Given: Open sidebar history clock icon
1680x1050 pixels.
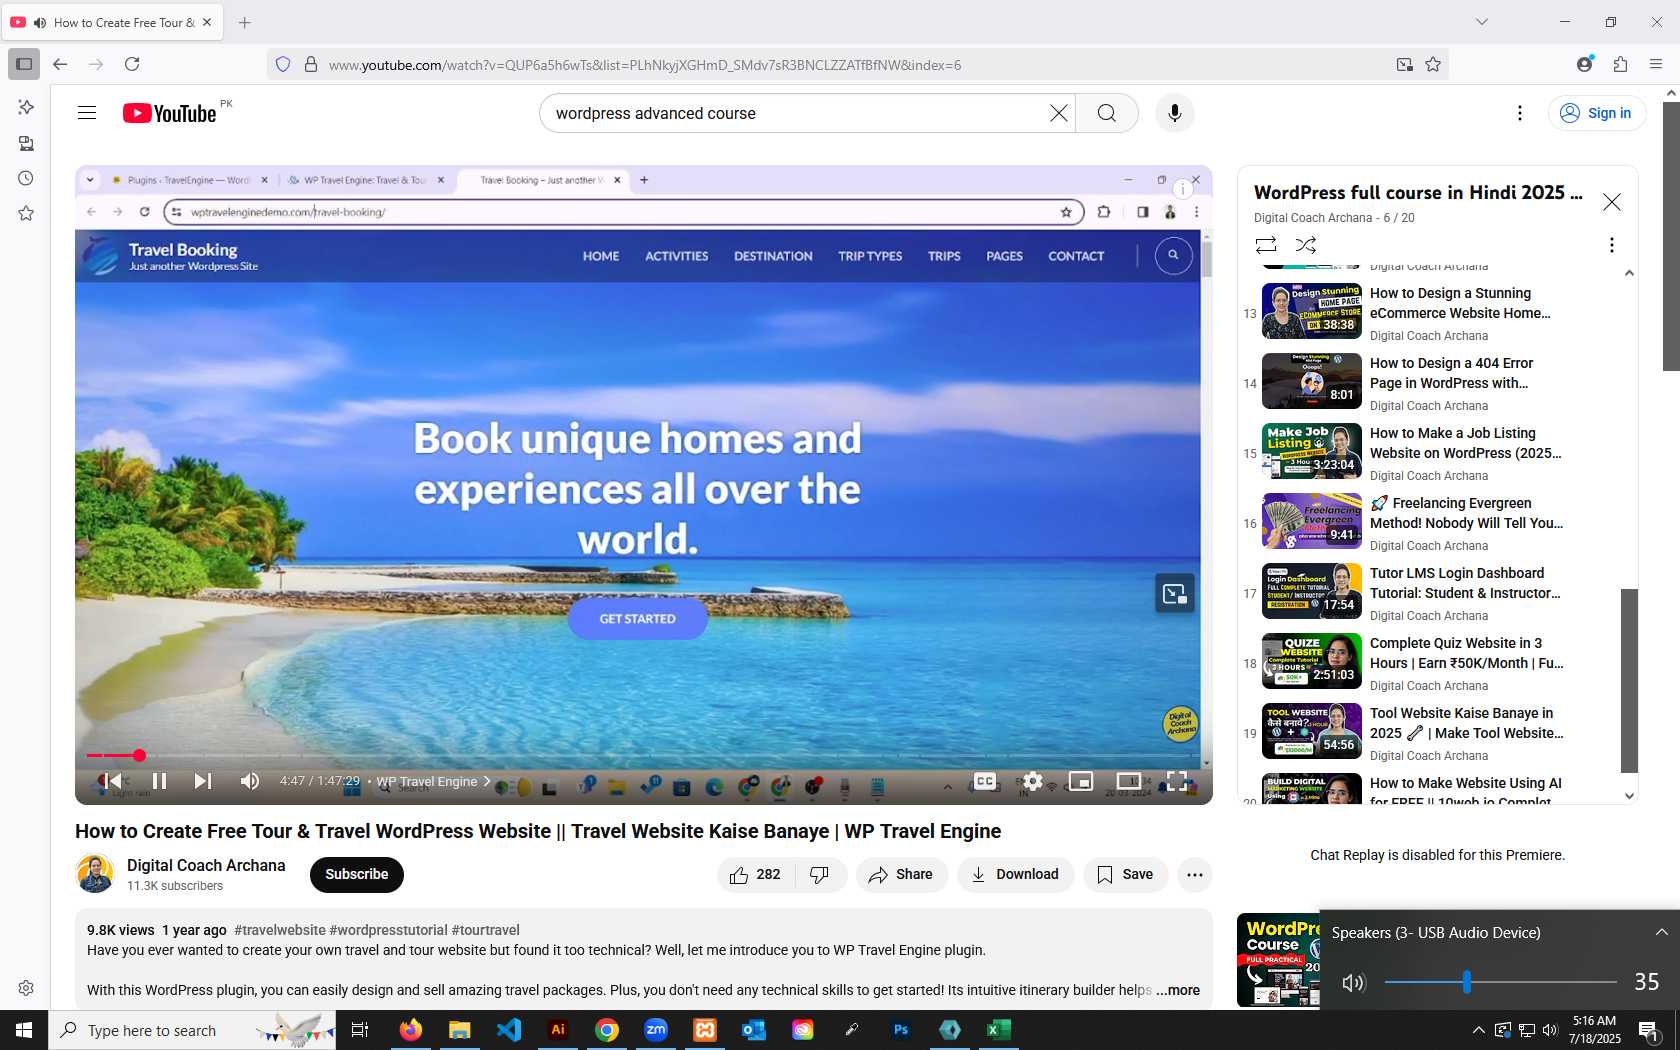Looking at the screenshot, I should point(26,178).
